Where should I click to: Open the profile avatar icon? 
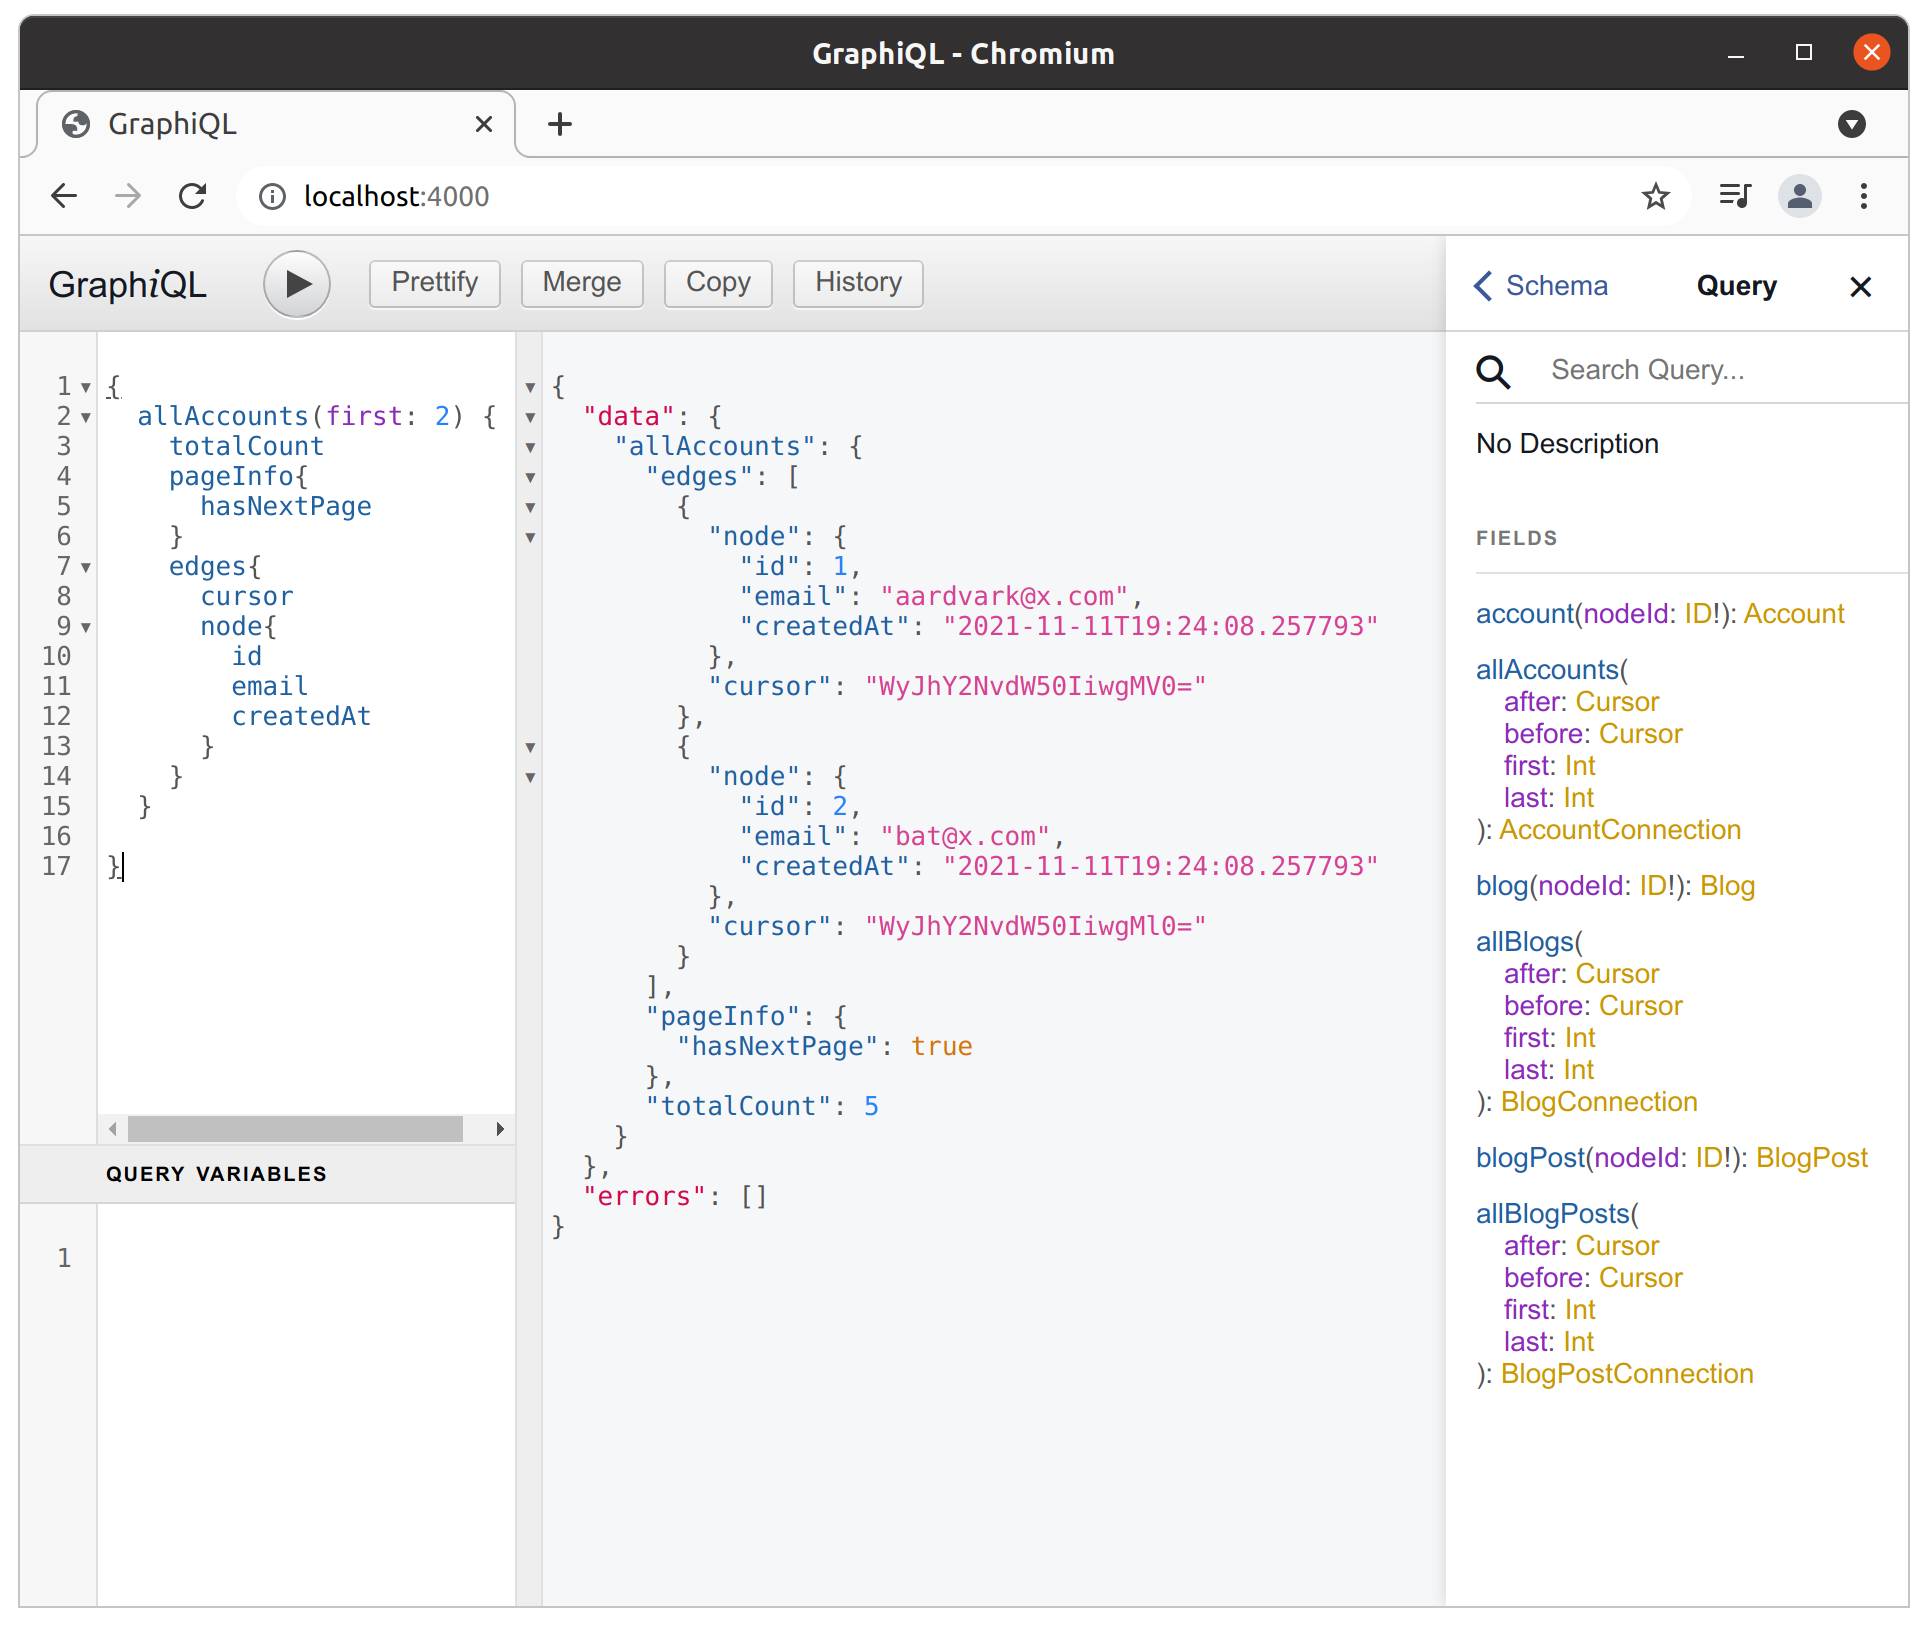1799,196
